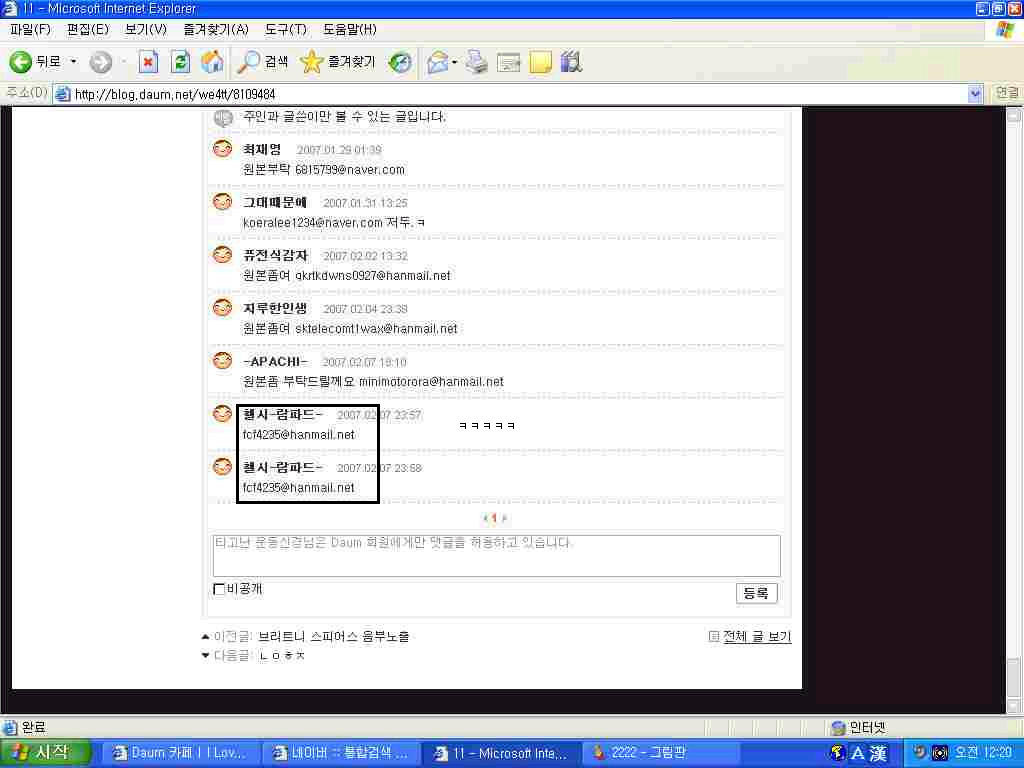Click the yellow note toolbar icon
Viewport: 1024px width, 768px height.
pyautogui.click(x=540, y=62)
